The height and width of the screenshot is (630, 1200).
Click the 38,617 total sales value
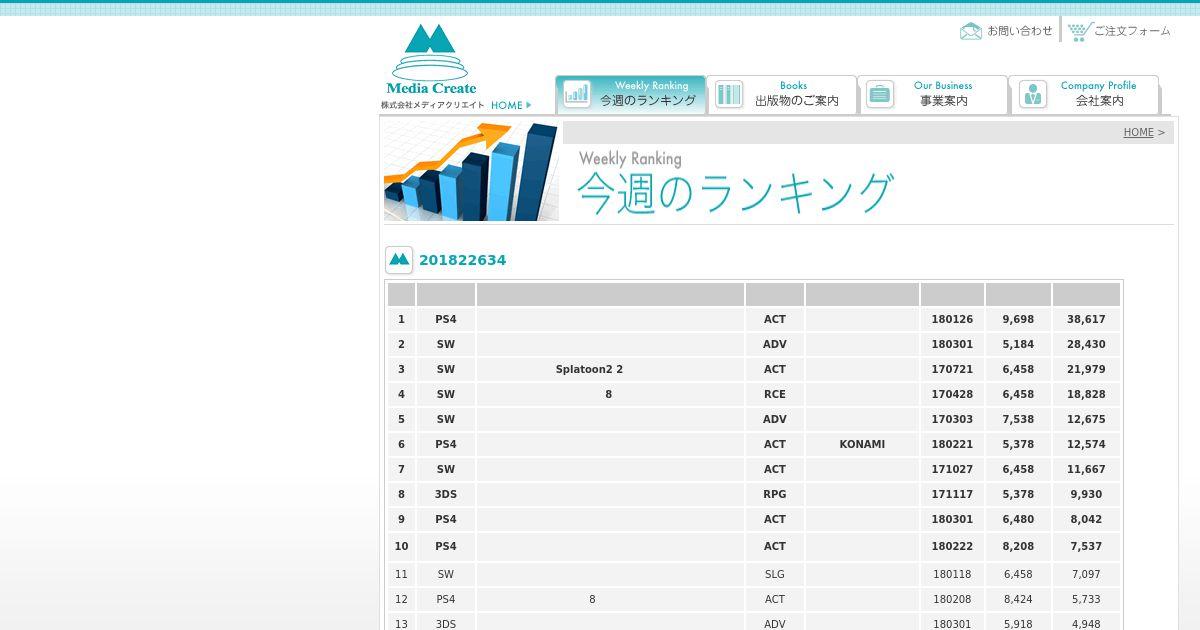coord(1086,319)
